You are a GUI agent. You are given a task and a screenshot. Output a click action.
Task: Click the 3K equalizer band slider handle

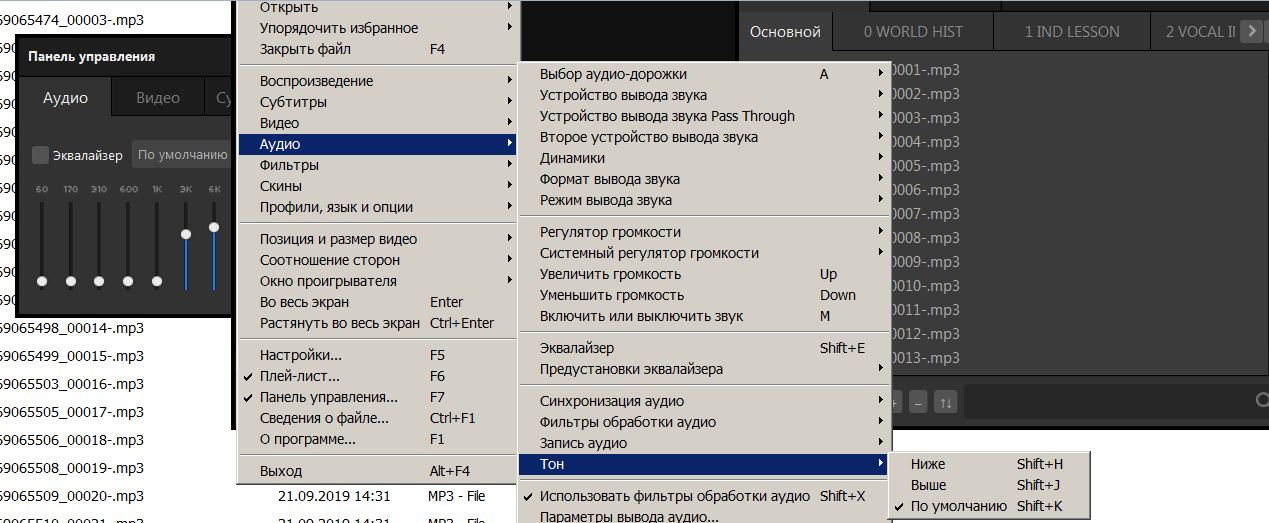(186, 234)
